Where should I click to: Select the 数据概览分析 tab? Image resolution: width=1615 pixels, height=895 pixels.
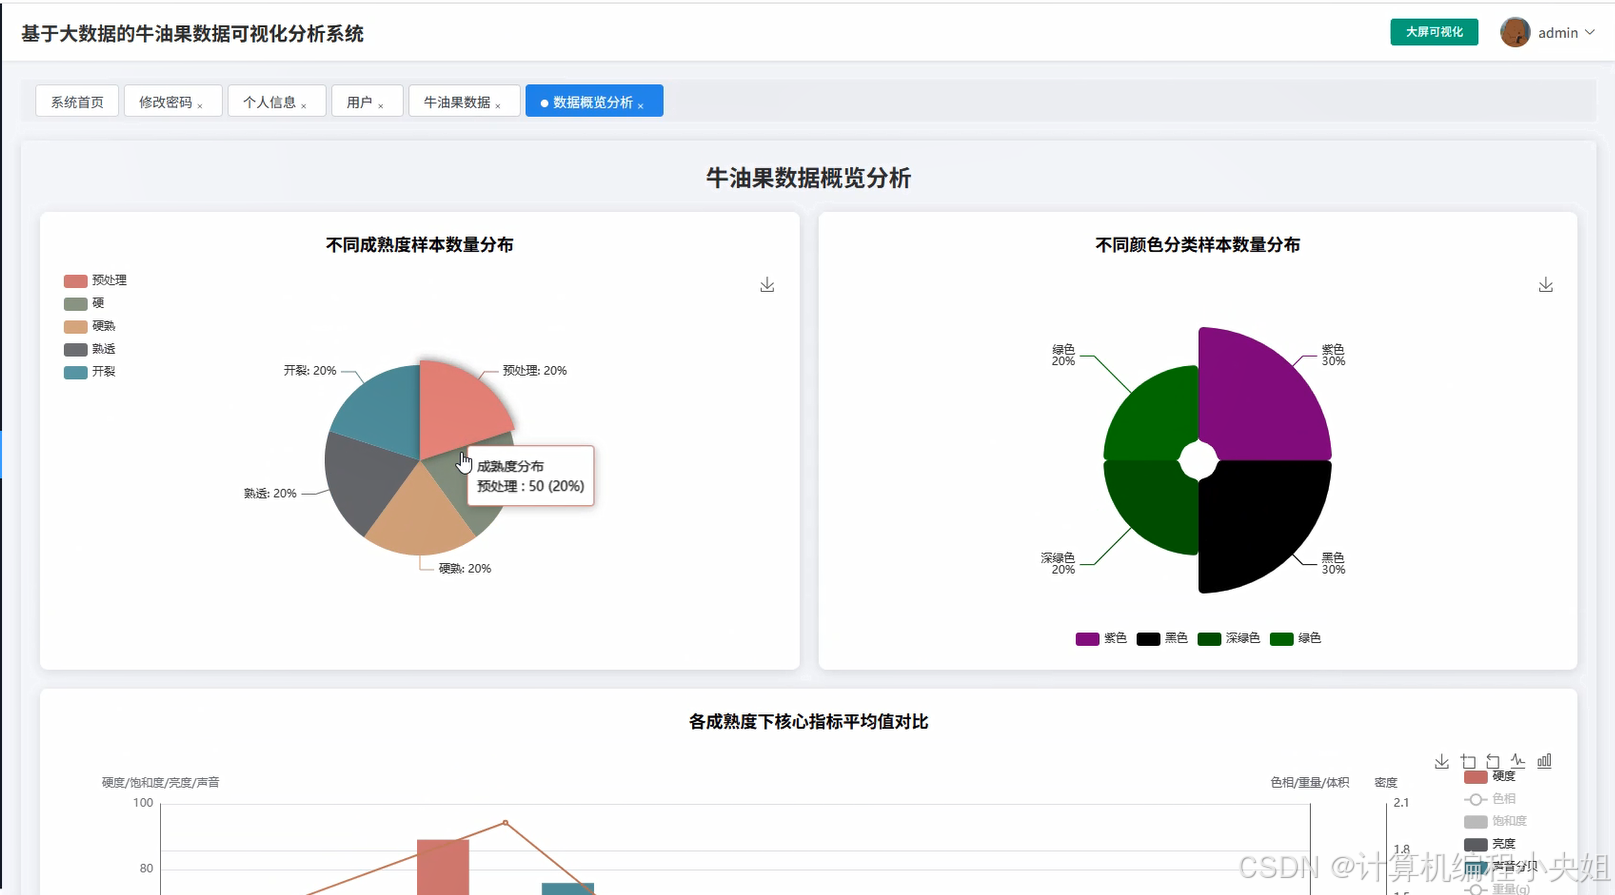tap(593, 101)
